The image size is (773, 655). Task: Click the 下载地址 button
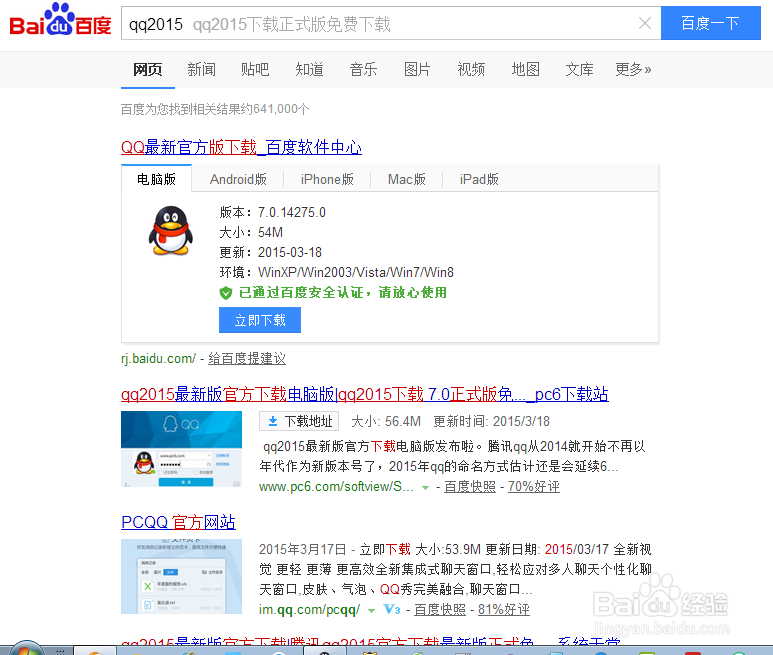[x=299, y=421]
